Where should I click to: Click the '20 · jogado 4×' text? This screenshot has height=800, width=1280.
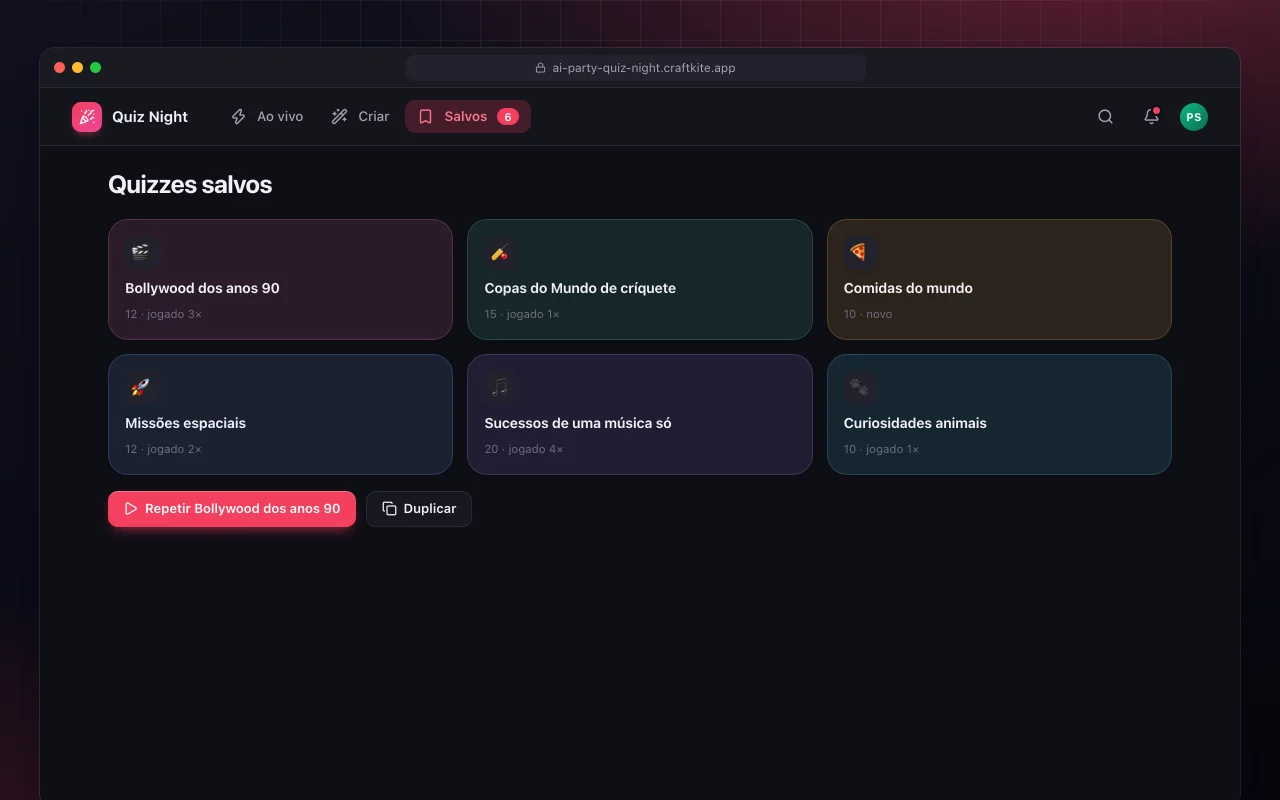(524, 449)
